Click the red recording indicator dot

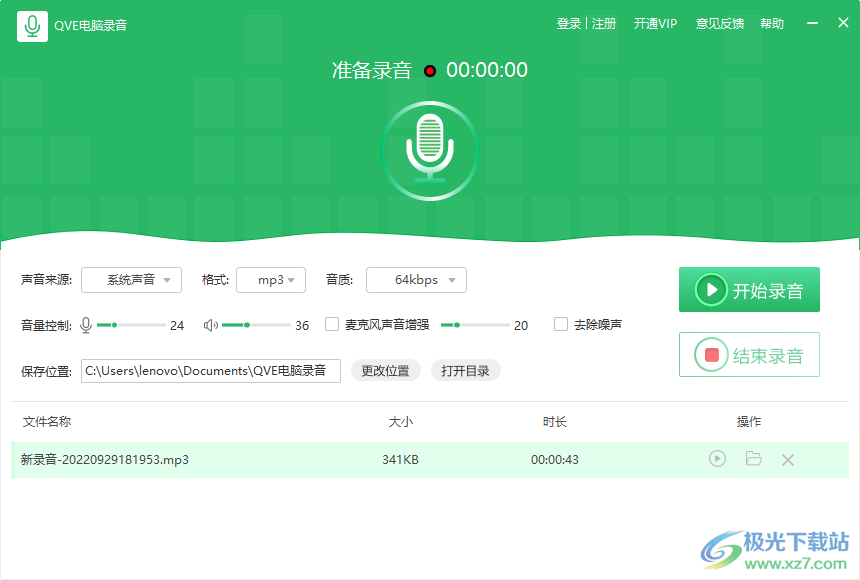click(x=430, y=70)
